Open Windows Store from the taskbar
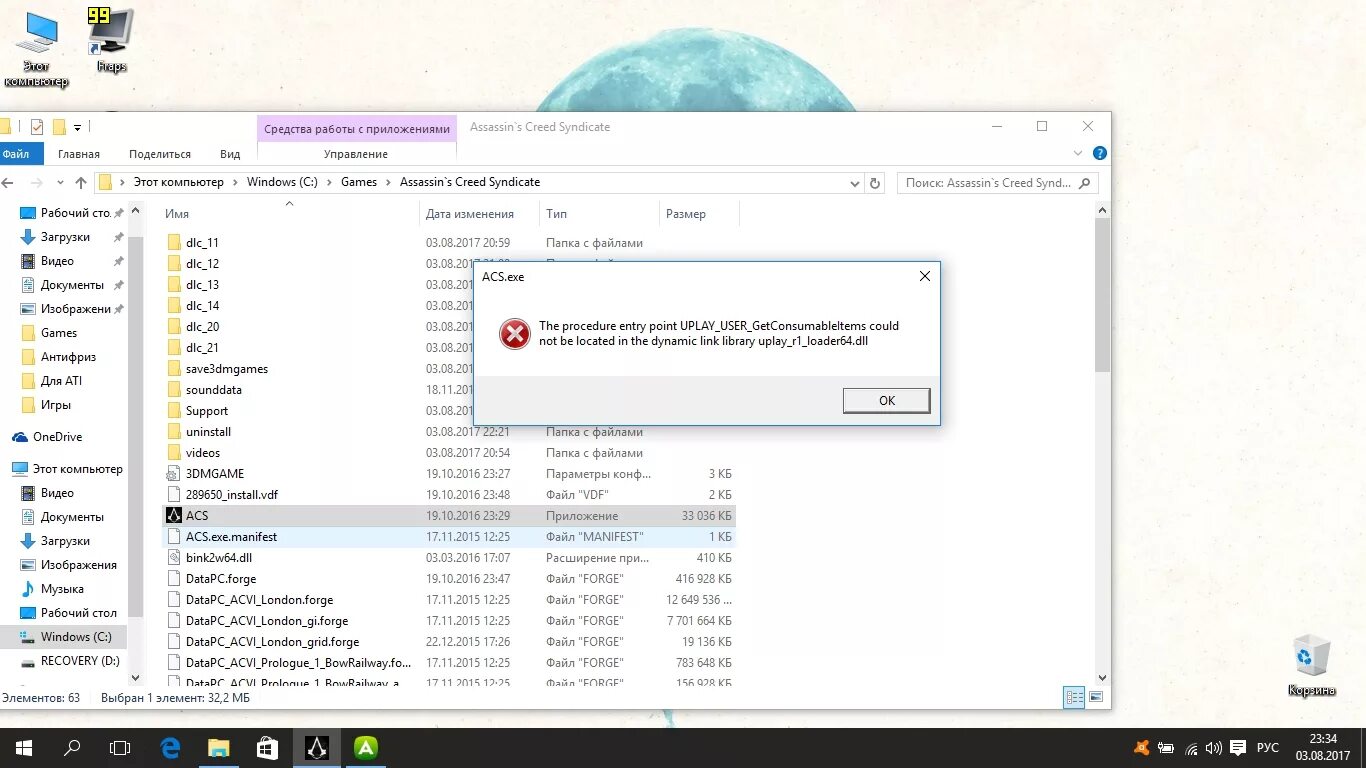Screen dimensions: 1366x768 [x=267, y=748]
